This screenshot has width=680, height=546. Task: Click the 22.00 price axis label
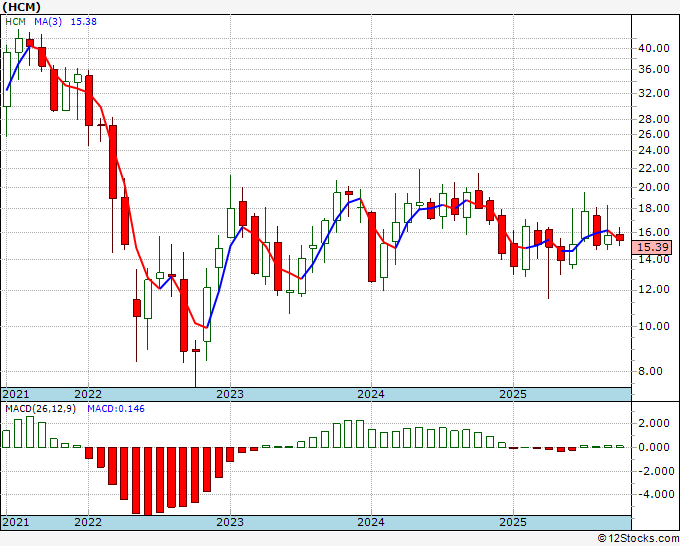[654, 168]
